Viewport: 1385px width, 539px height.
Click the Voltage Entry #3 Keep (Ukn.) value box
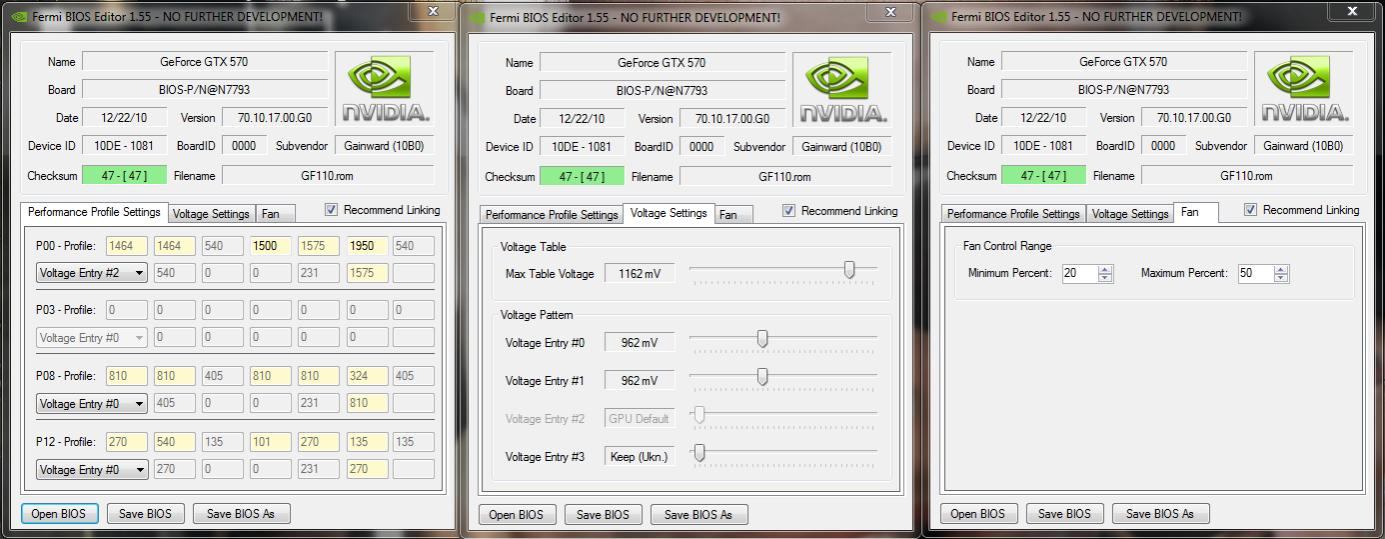click(x=639, y=457)
